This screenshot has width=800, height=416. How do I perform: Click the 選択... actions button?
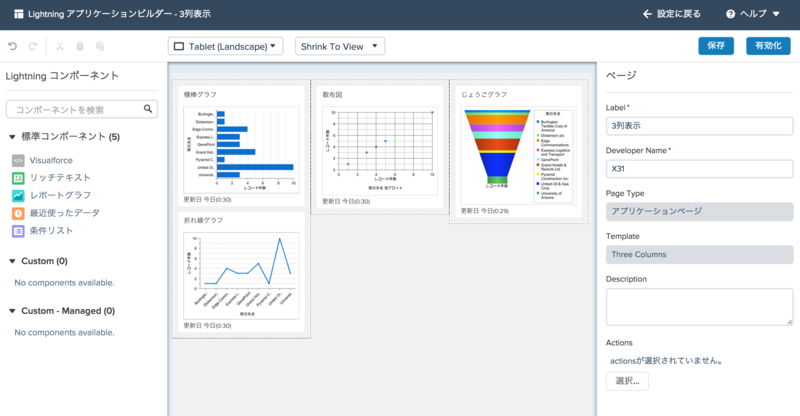click(x=627, y=381)
